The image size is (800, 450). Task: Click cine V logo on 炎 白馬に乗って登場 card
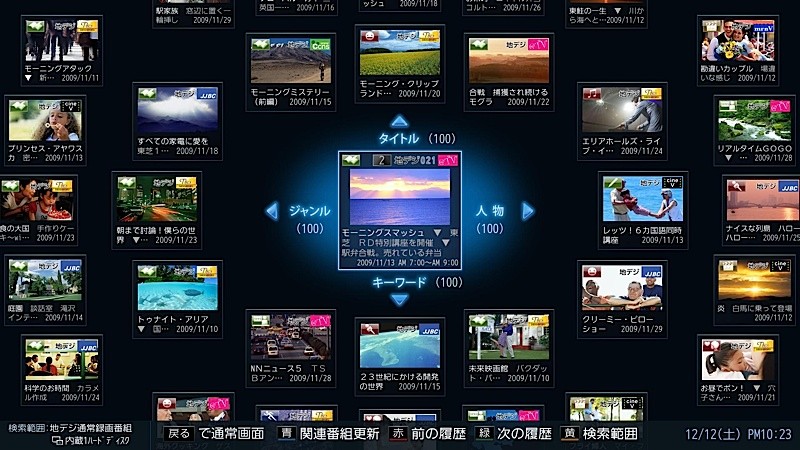780,266
